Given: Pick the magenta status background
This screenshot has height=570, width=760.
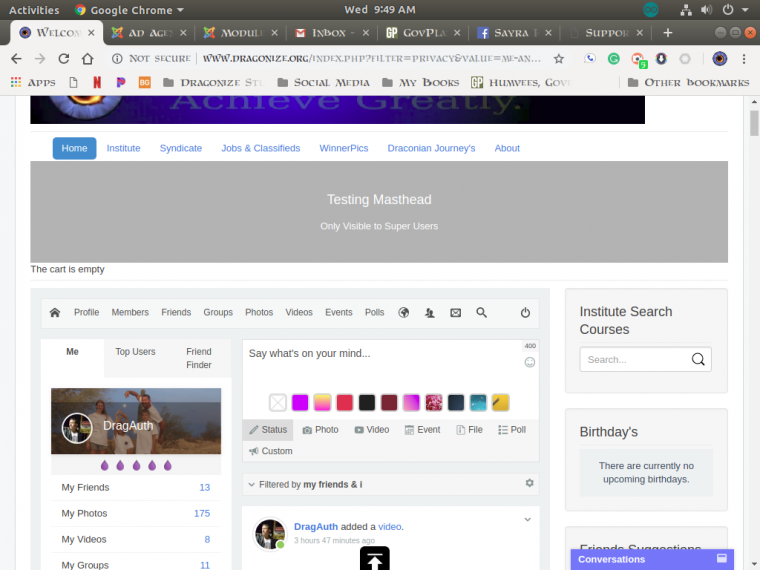Looking at the screenshot, I should tap(300, 403).
